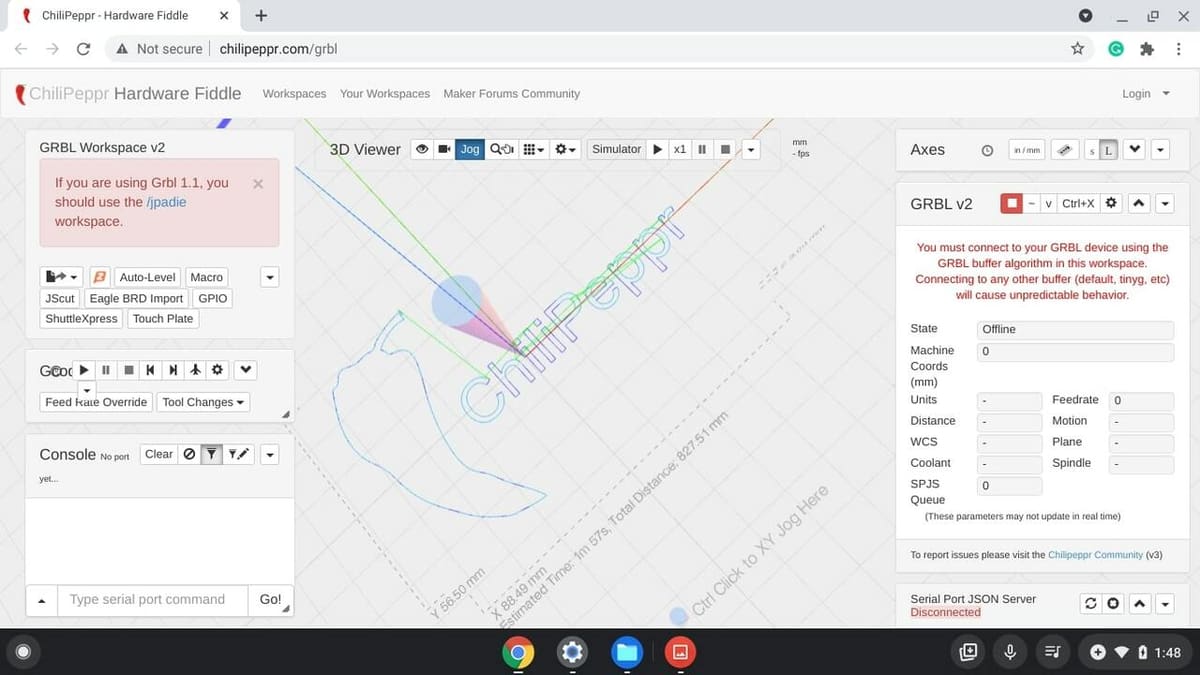Open the Axes caret options menu
Screen dimensions: 1200x675
(1160, 150)
